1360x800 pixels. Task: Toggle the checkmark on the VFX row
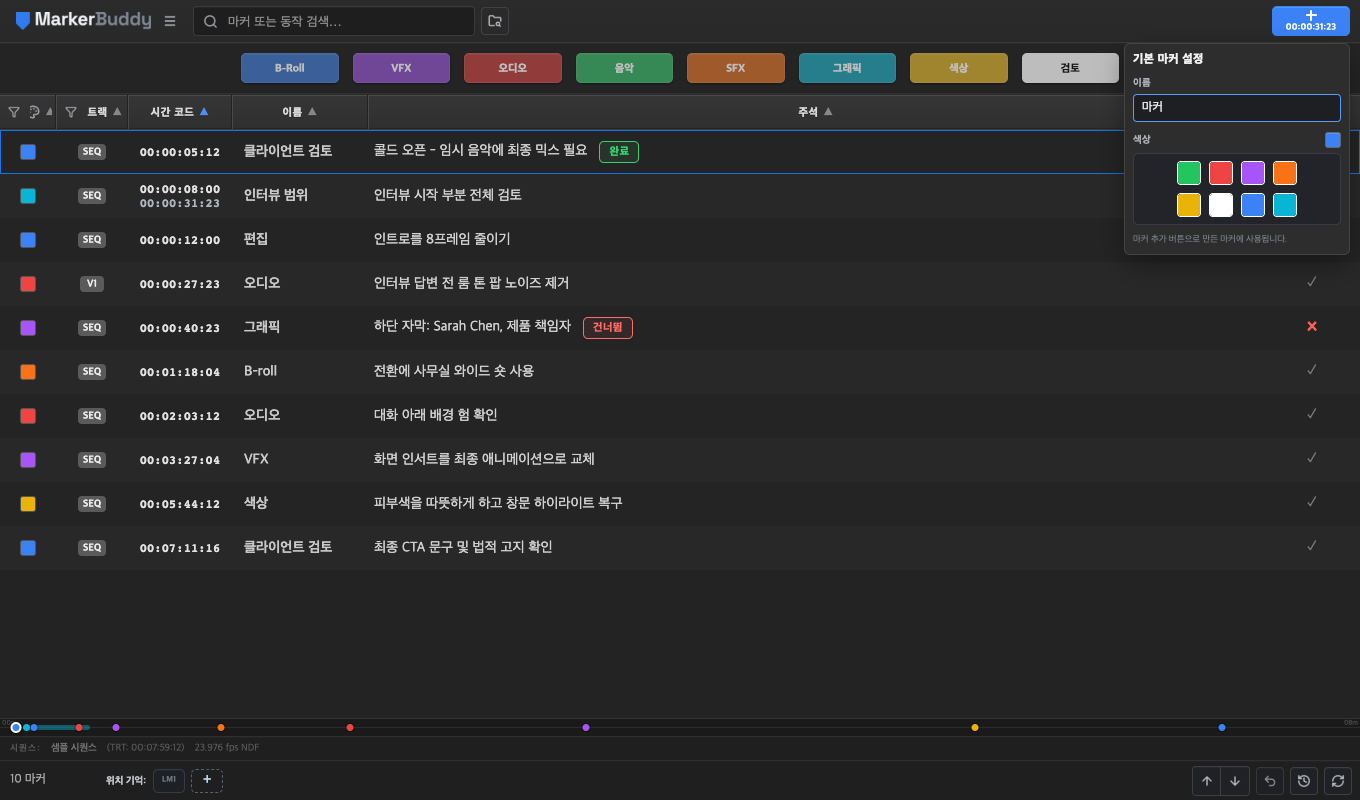click(x=1312, y=459)
